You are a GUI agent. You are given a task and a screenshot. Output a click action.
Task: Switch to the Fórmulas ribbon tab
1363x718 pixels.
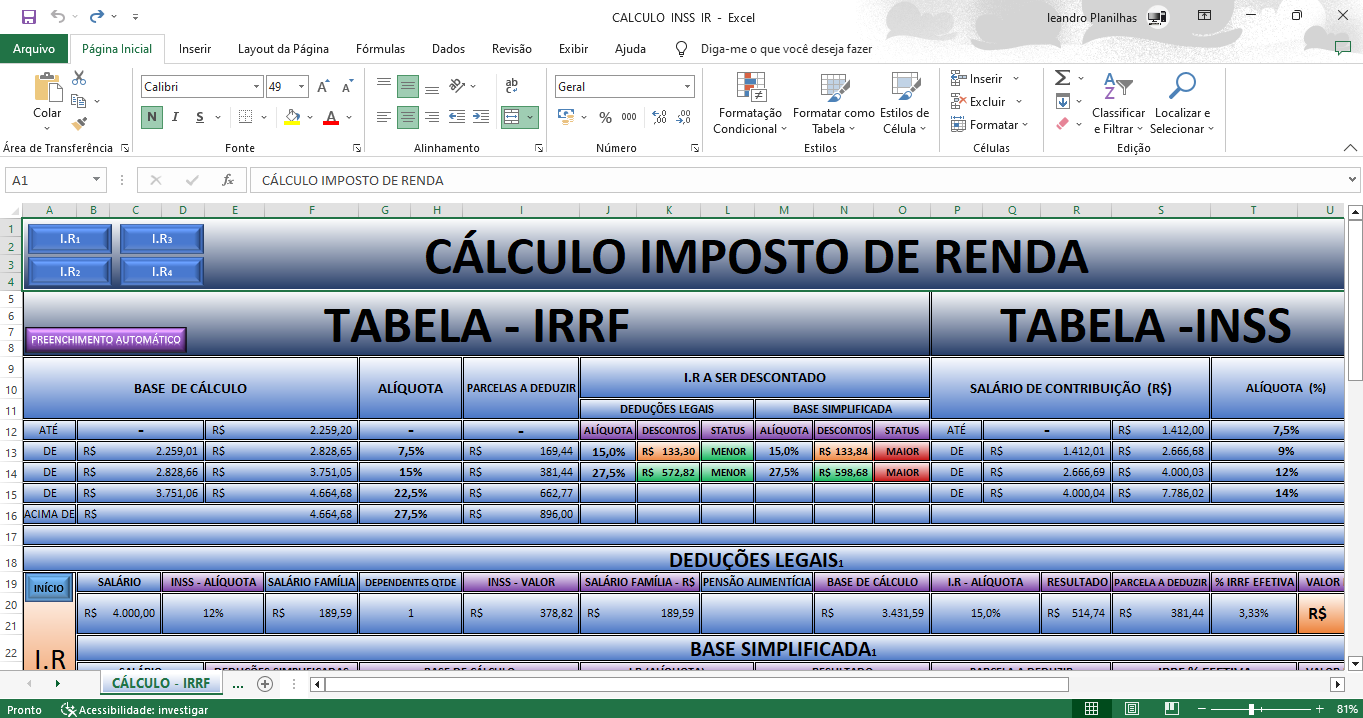pyautogui.click(x=380, y=49)
